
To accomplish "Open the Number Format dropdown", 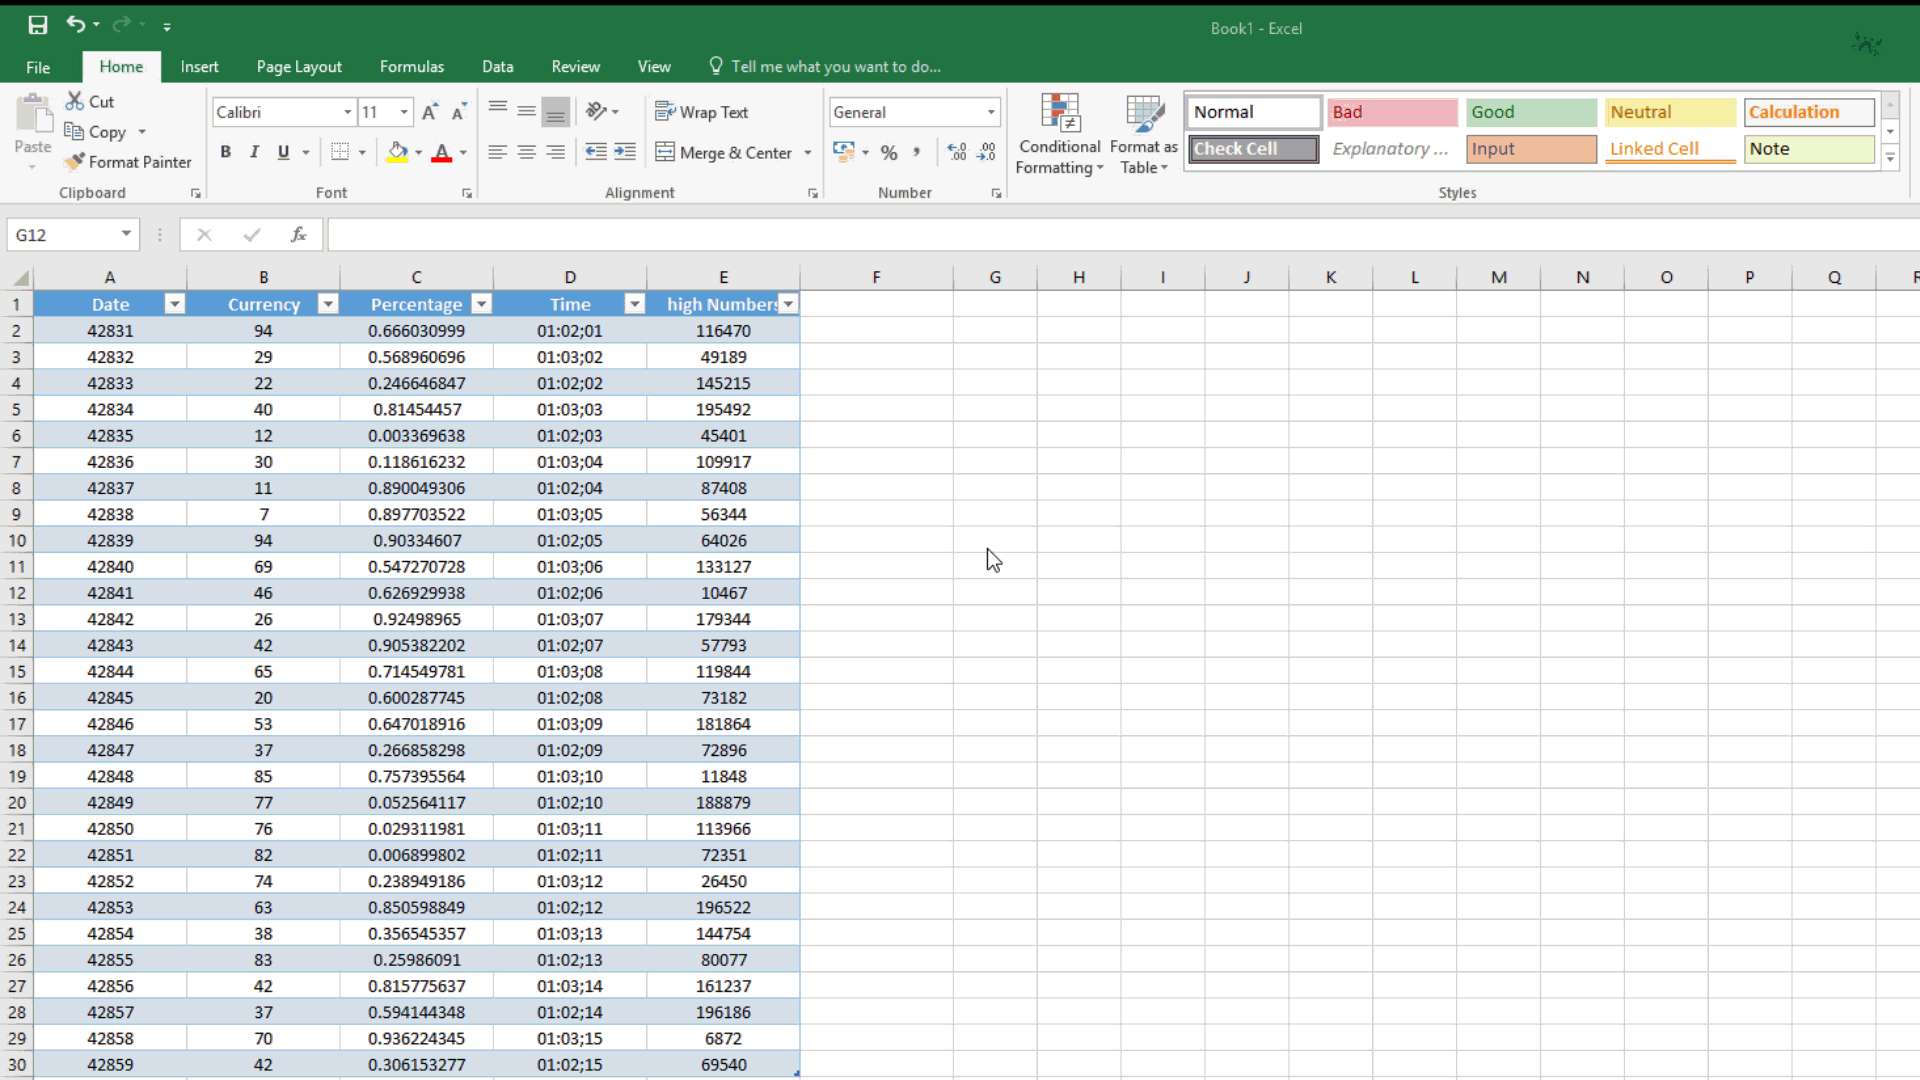I will (x=990, y=112).
